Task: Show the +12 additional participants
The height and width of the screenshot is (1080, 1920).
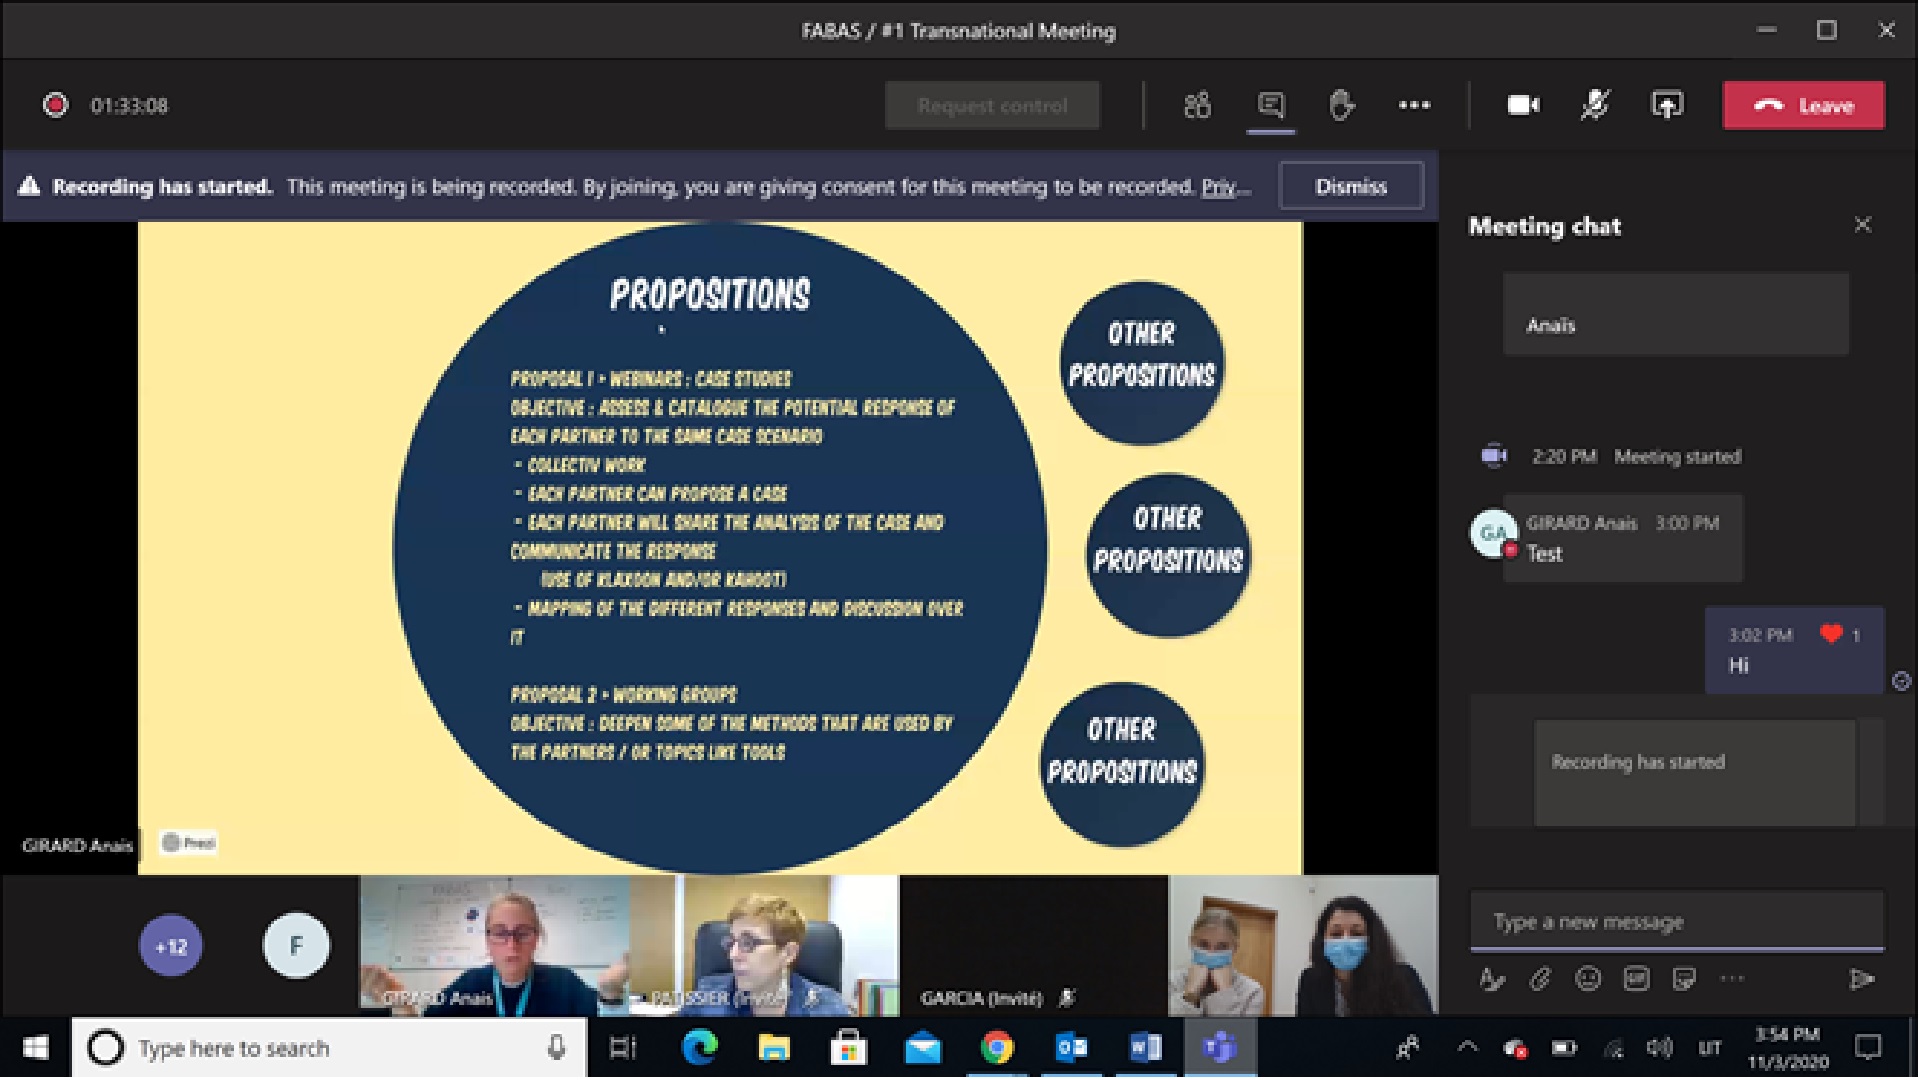Action: coord(171,946)
